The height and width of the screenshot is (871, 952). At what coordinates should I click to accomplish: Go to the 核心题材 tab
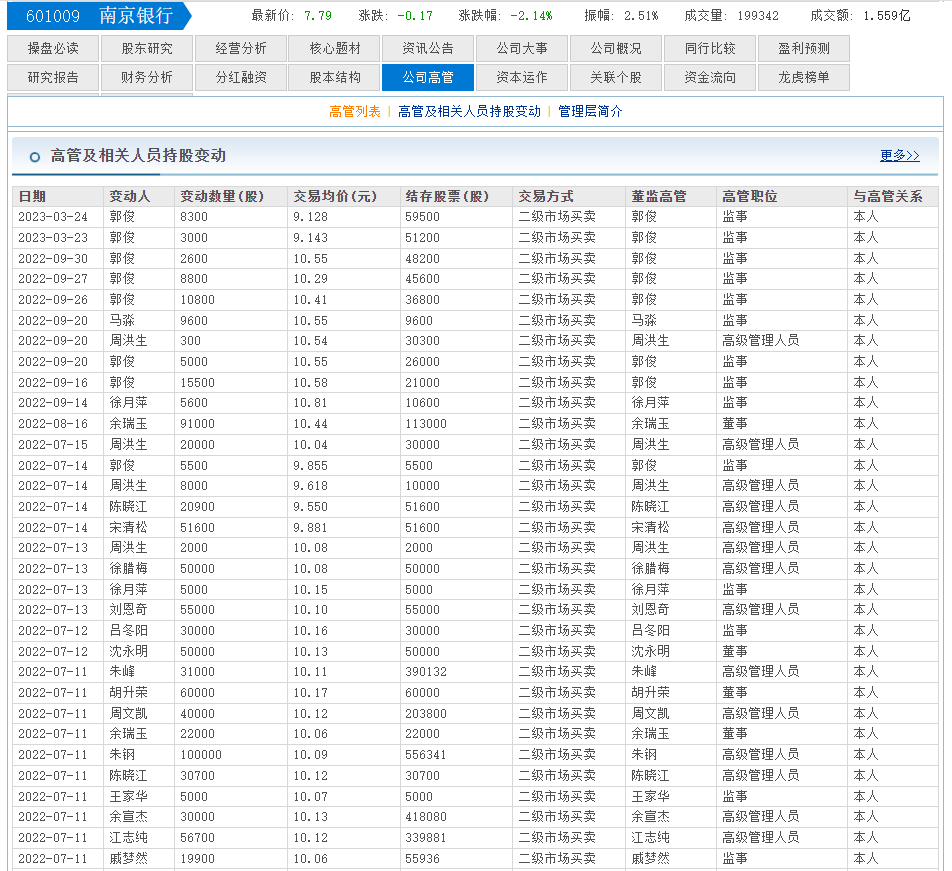coord(335,49)
